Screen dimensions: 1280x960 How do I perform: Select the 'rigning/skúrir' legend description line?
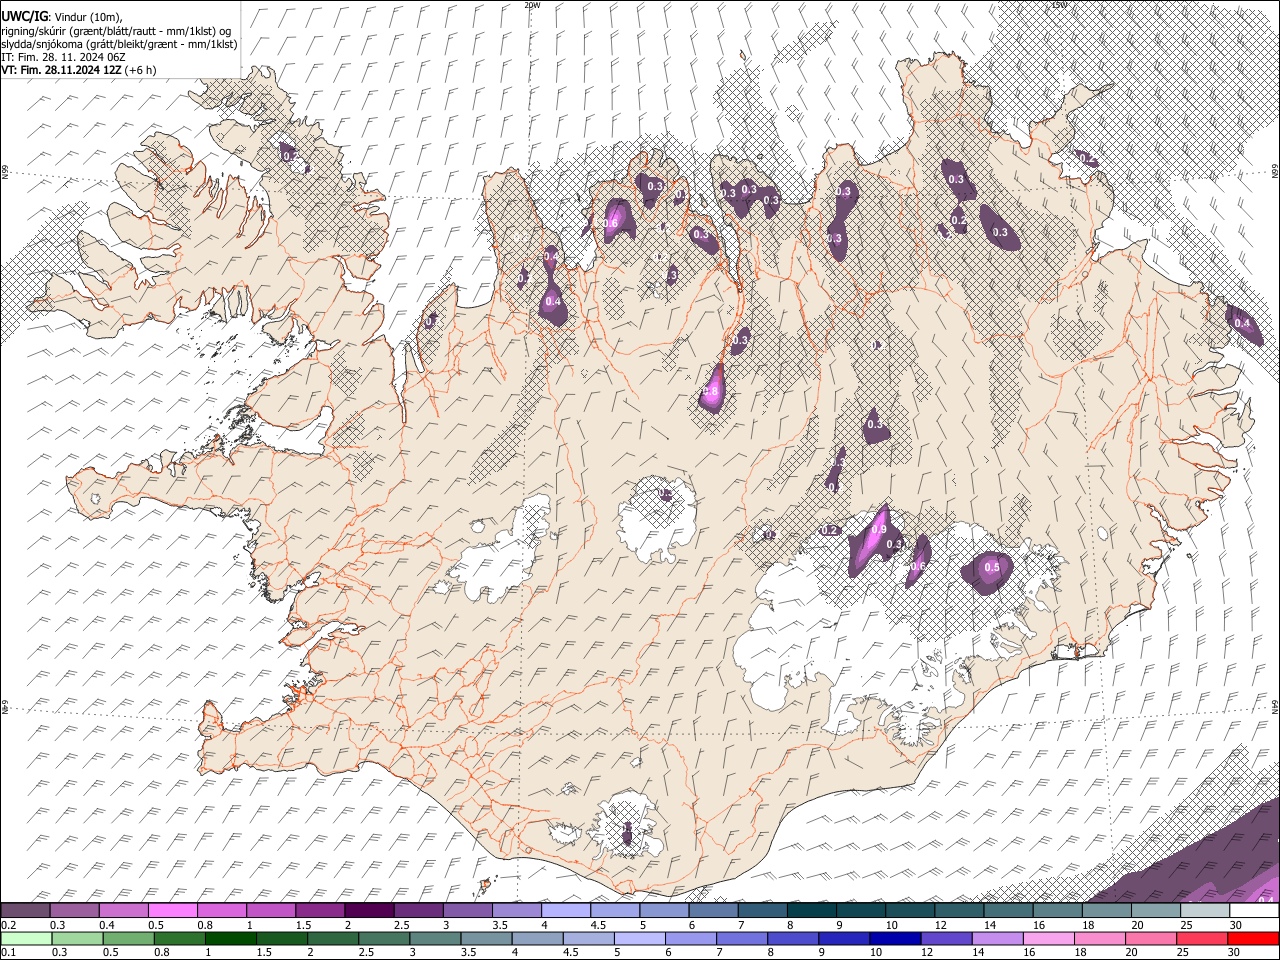(116, 31)
